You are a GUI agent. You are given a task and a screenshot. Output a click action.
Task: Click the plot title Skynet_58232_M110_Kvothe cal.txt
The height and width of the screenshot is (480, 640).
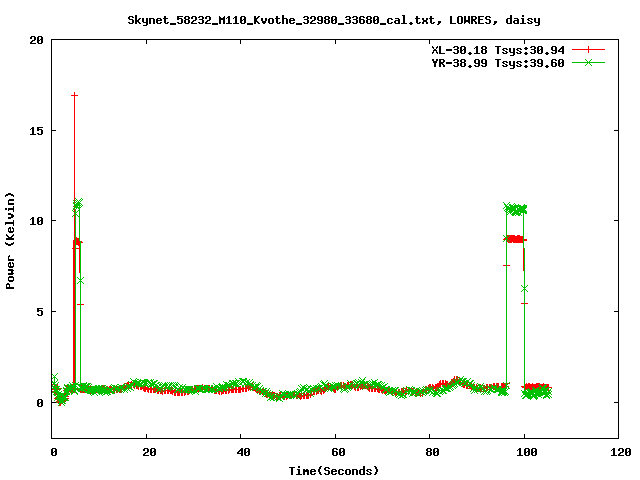(x=334, y=20)
